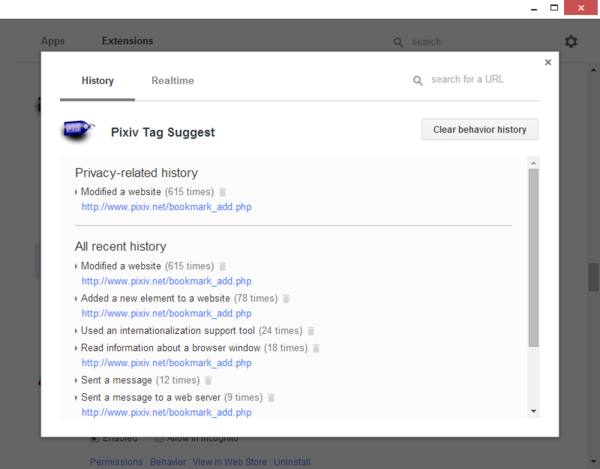Switch to the History tab
This screenshot has height=469, width=600.
click(x=98, y=81)
